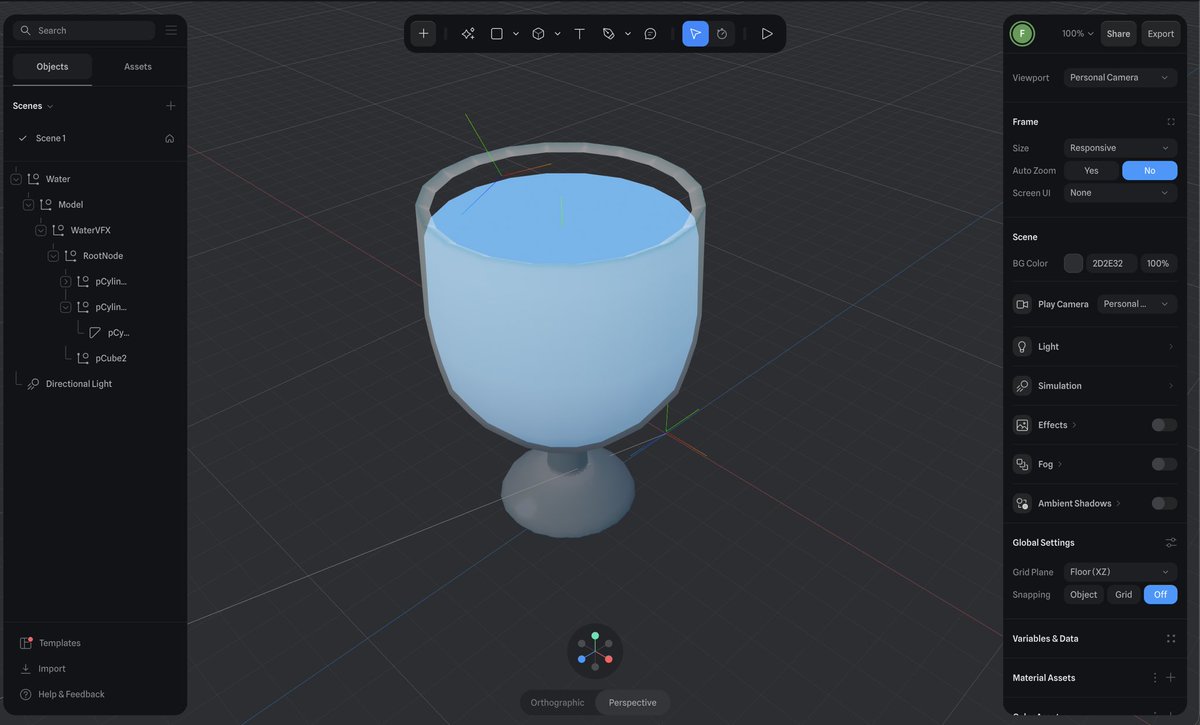Open Import
The width and height of the screenshot is (1200, 725).
coord(42,669)
